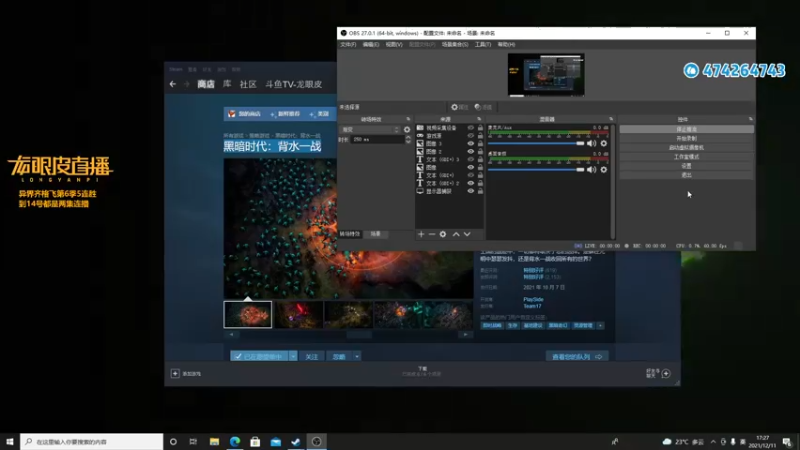Open friends chat icon in Steam
This screenshot has height=450, width=800.
click(666, 373)
